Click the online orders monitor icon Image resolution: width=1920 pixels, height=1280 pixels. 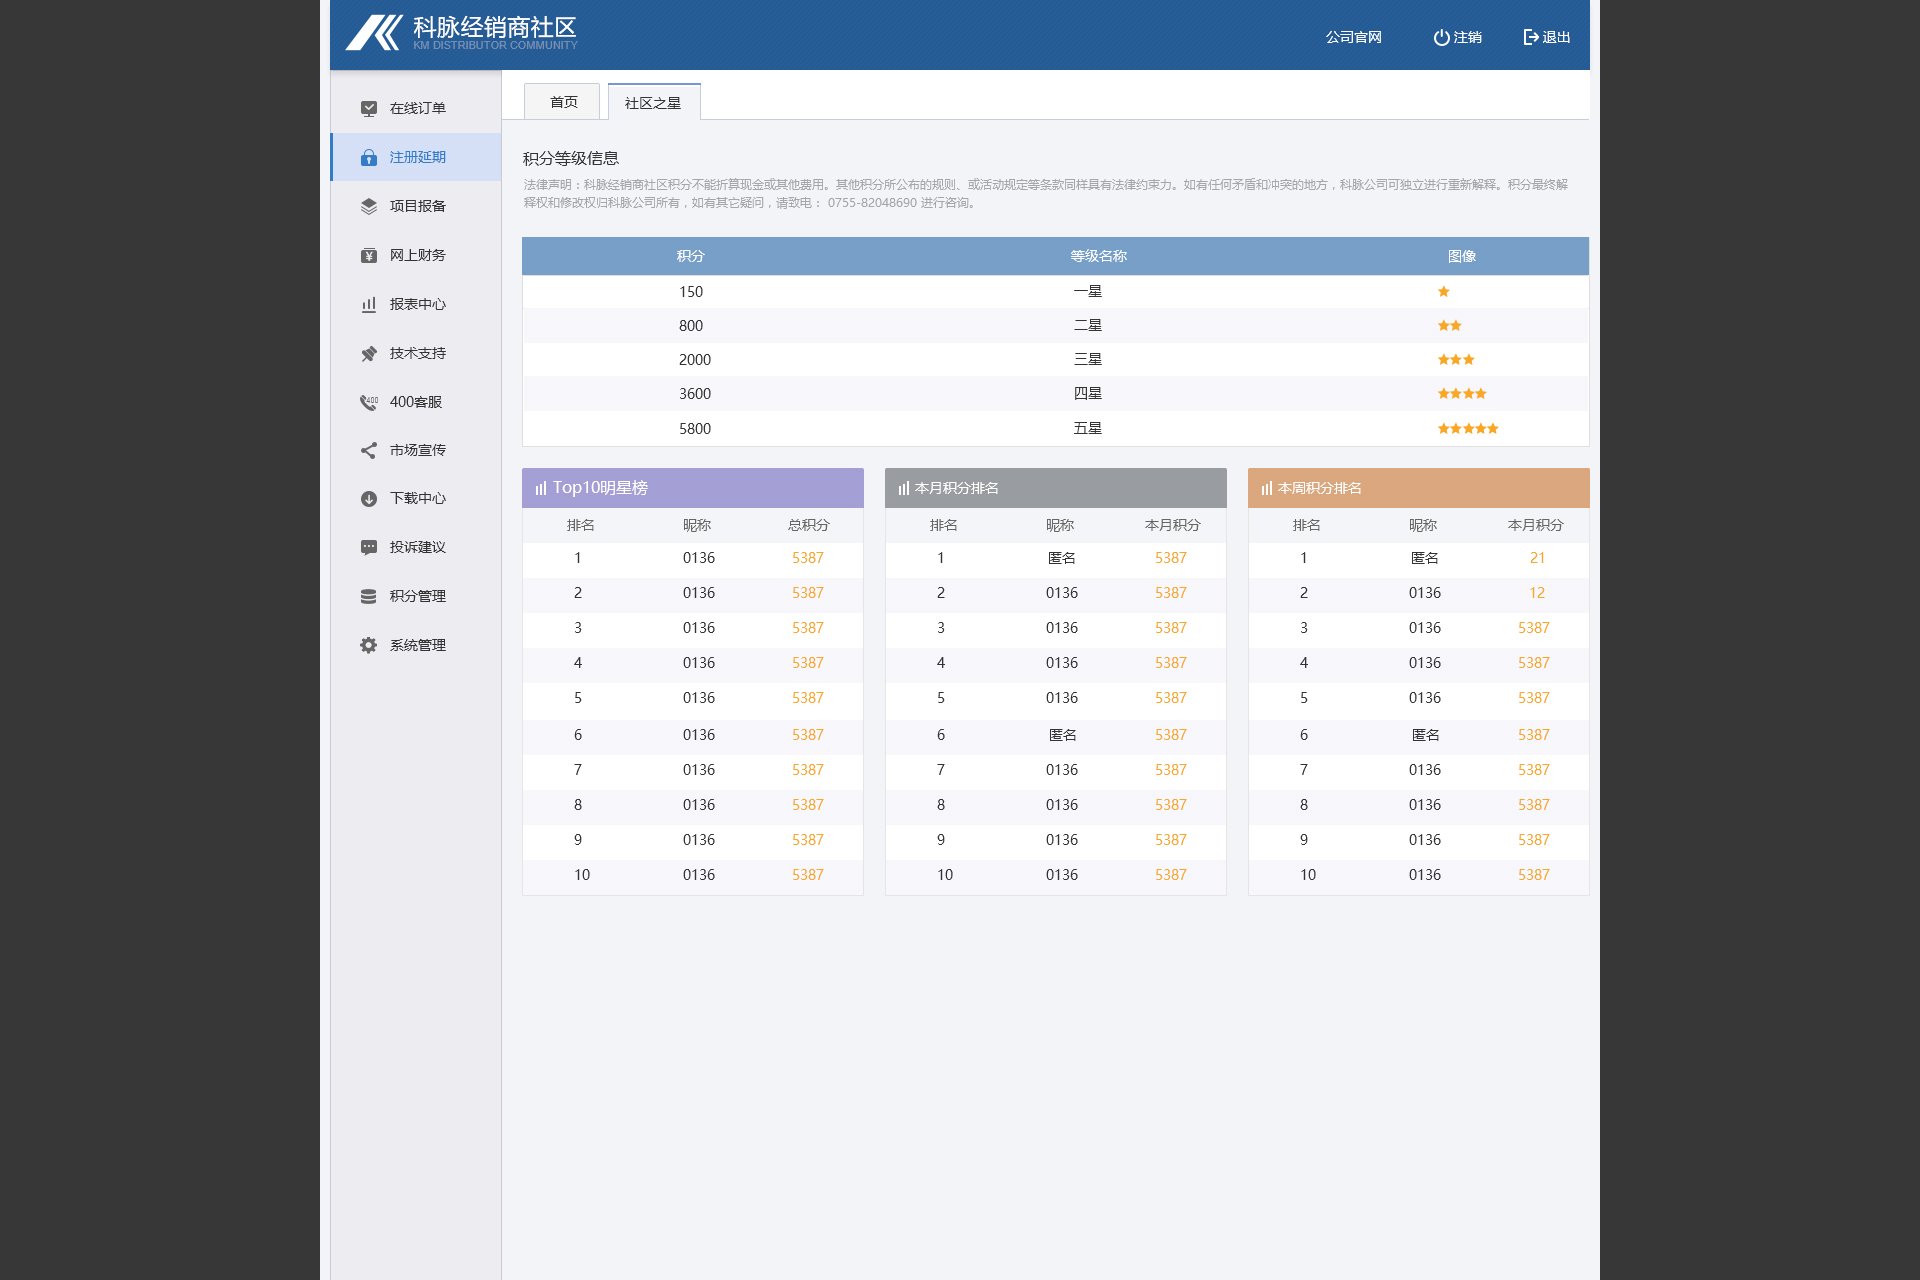(369, 108)
